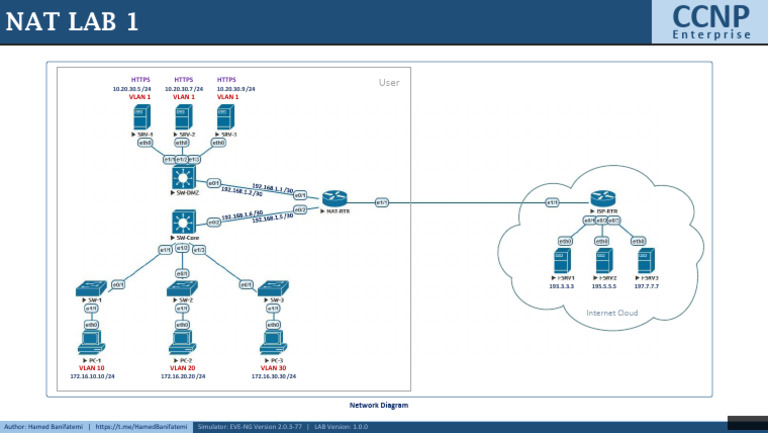Click the 10.20.30.5 /24 address label
This screenshot has height=433, width=768.
point(132,89)
